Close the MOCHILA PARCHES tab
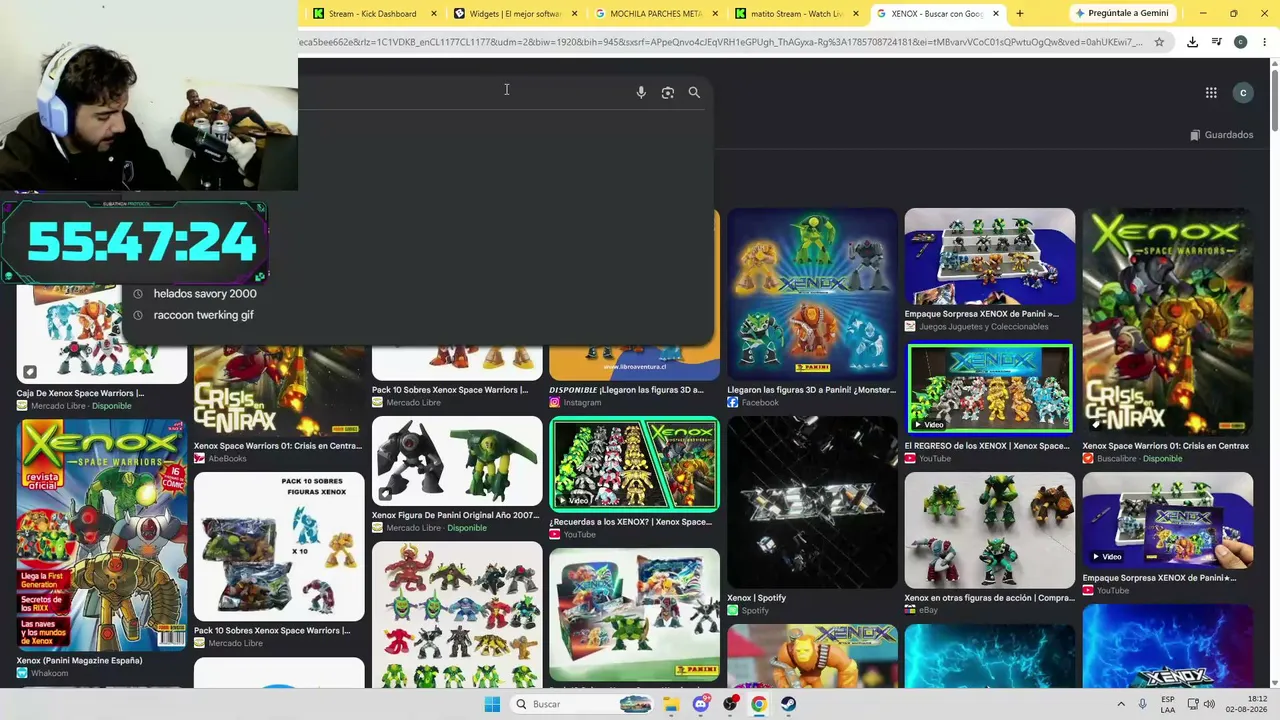This screenshot has width=1280, height=720. tap(715, 14)
